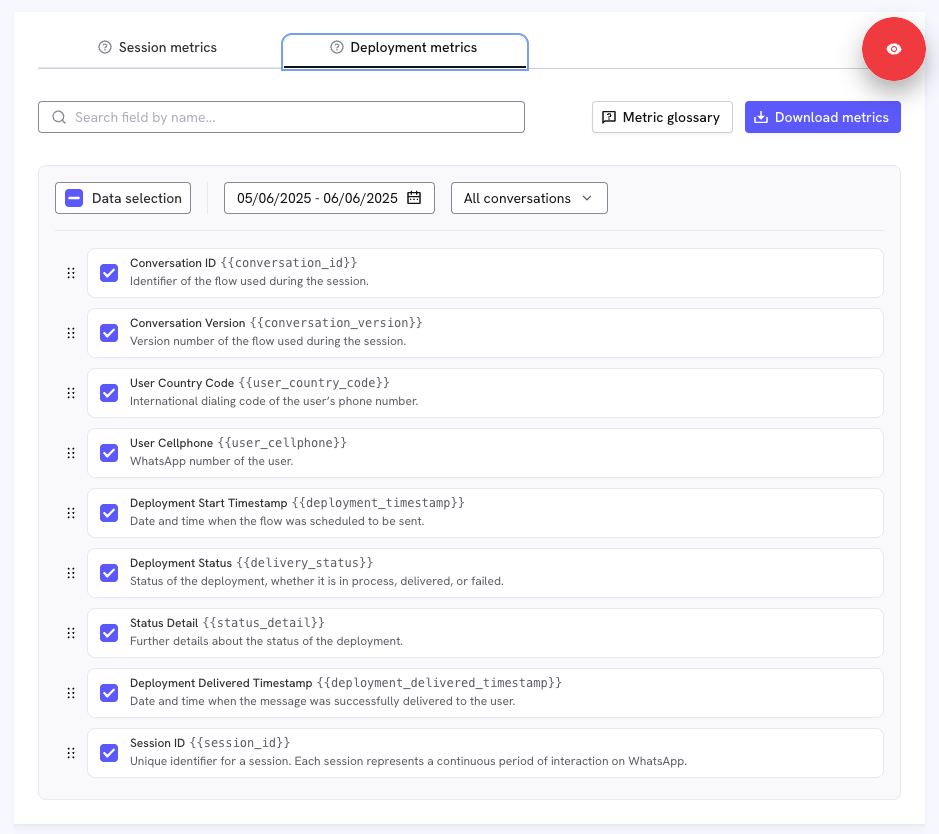Screen dimensions: 939x834
Task: Click 'Version number of the flow' description
Action: [268, 341]
